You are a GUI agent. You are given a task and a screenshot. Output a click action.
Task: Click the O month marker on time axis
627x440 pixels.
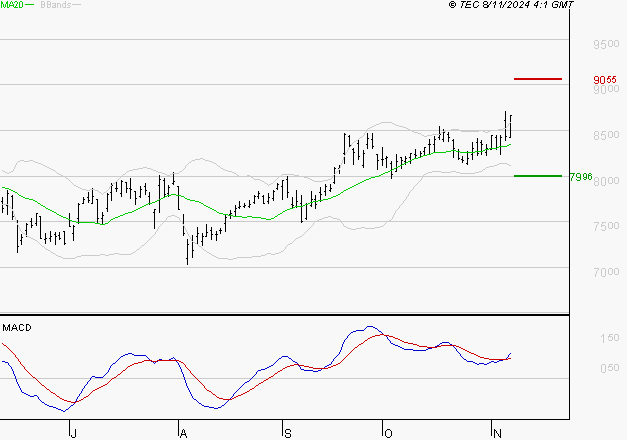(388, 433)
